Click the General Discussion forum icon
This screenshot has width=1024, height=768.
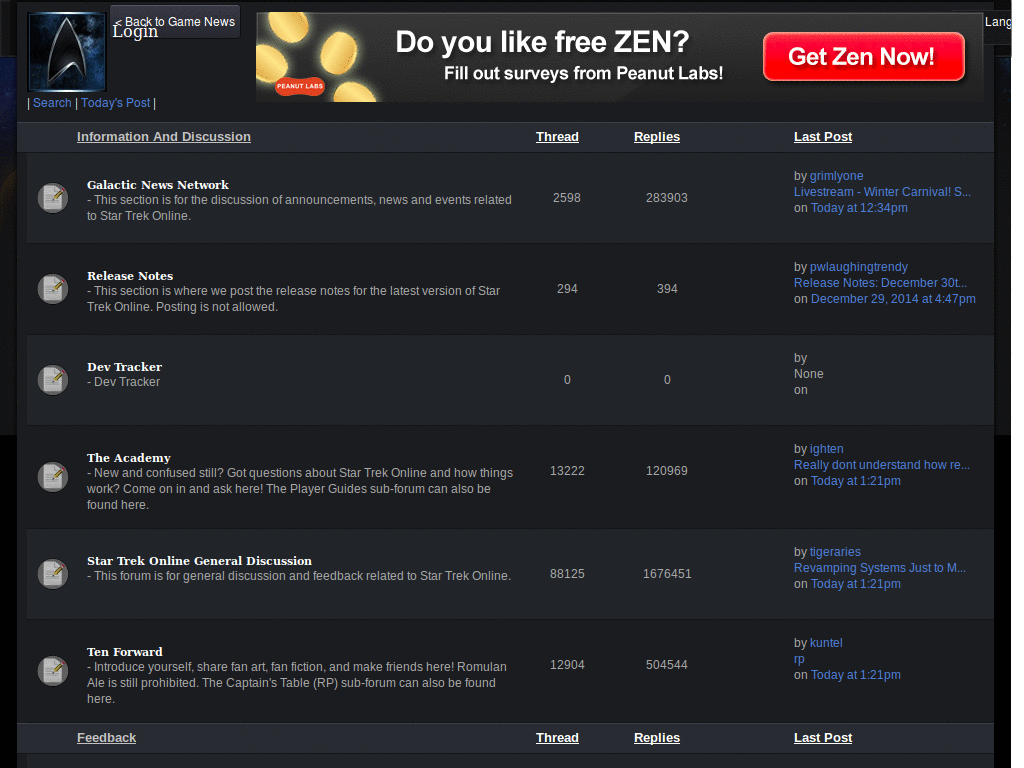52,573
